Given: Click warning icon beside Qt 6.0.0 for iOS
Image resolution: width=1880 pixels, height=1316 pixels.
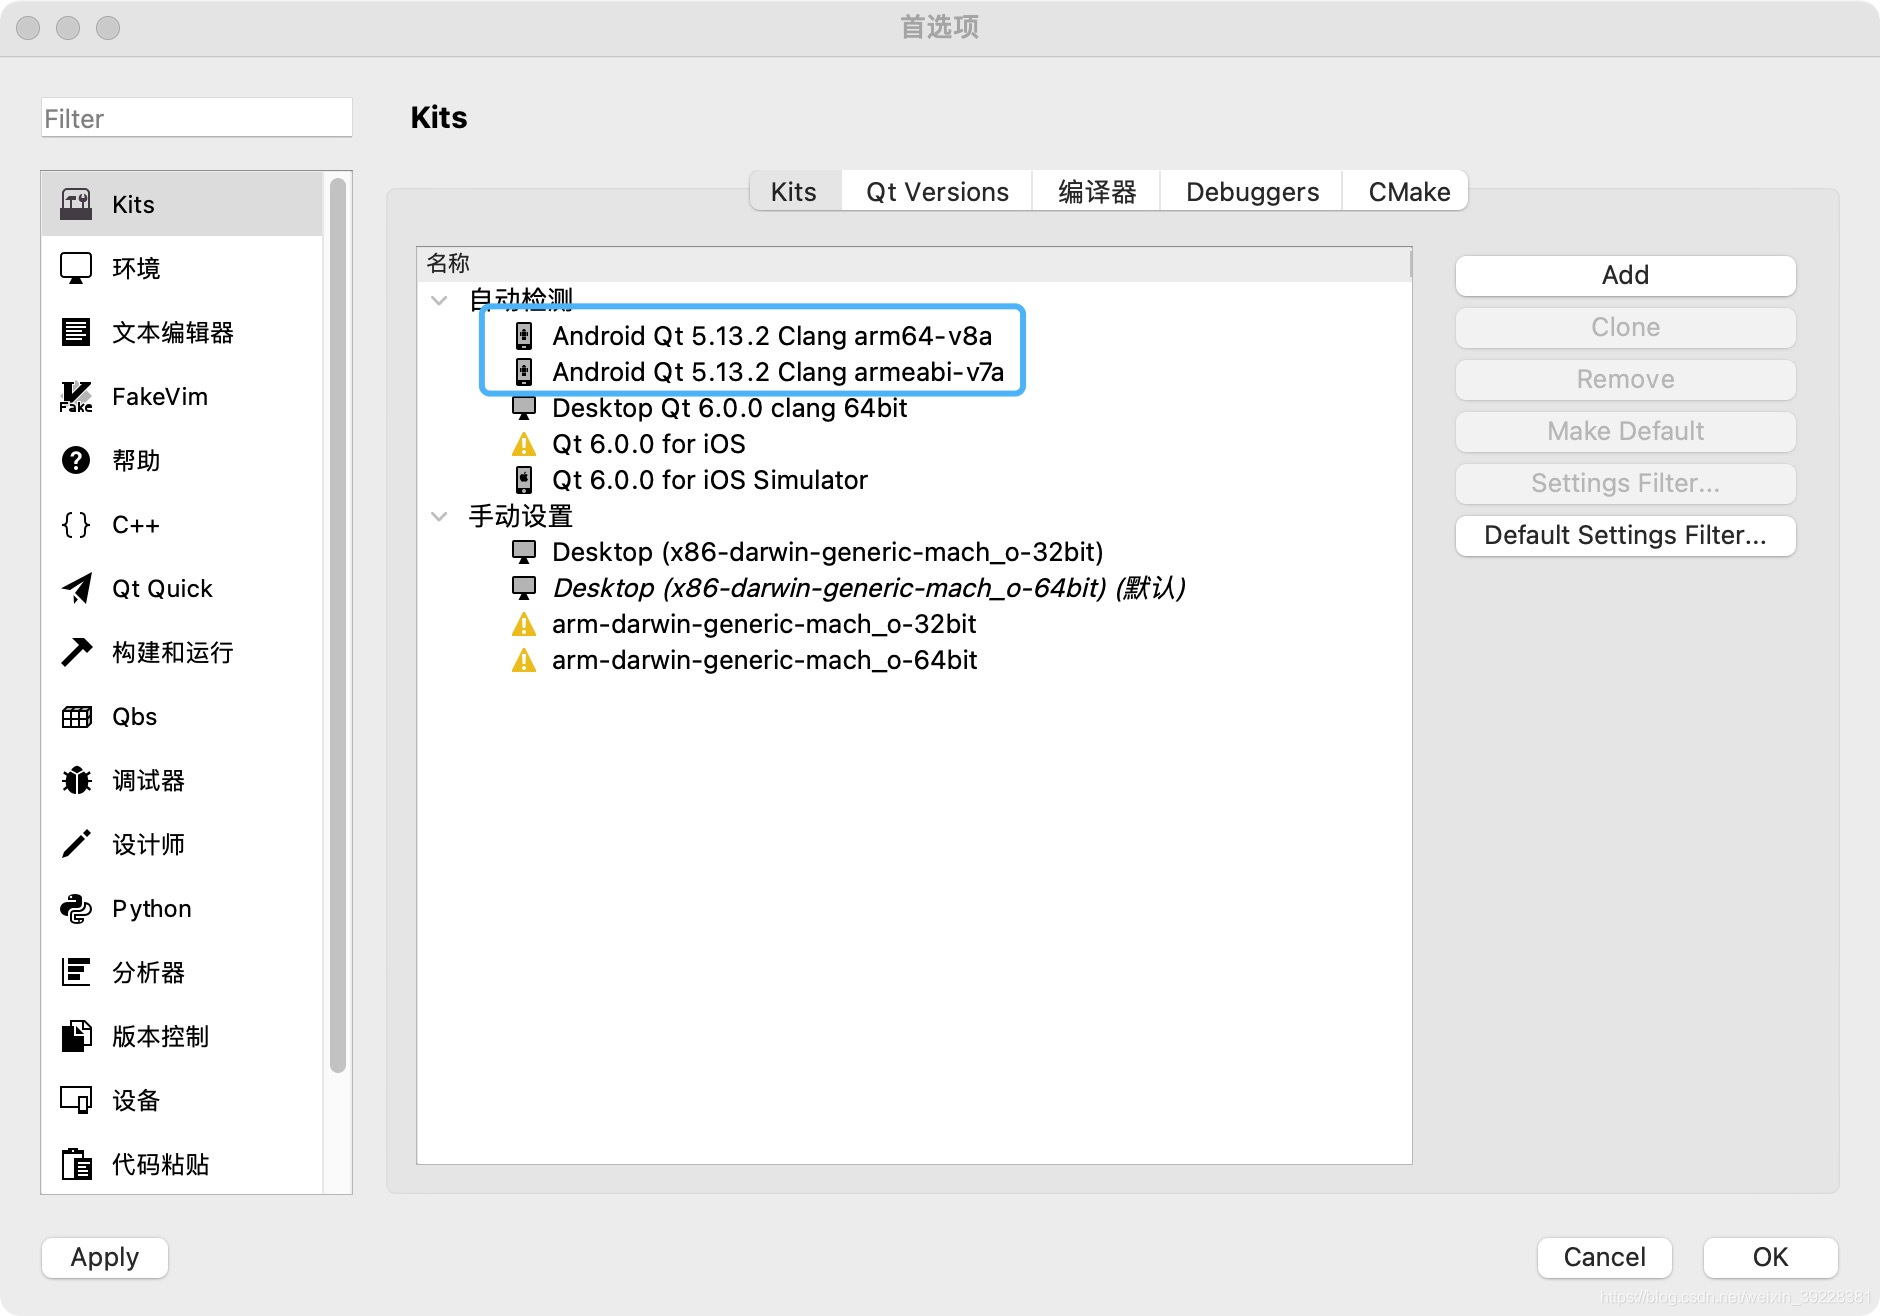Looking at the screenshot, I should click(x=523, y=444).
